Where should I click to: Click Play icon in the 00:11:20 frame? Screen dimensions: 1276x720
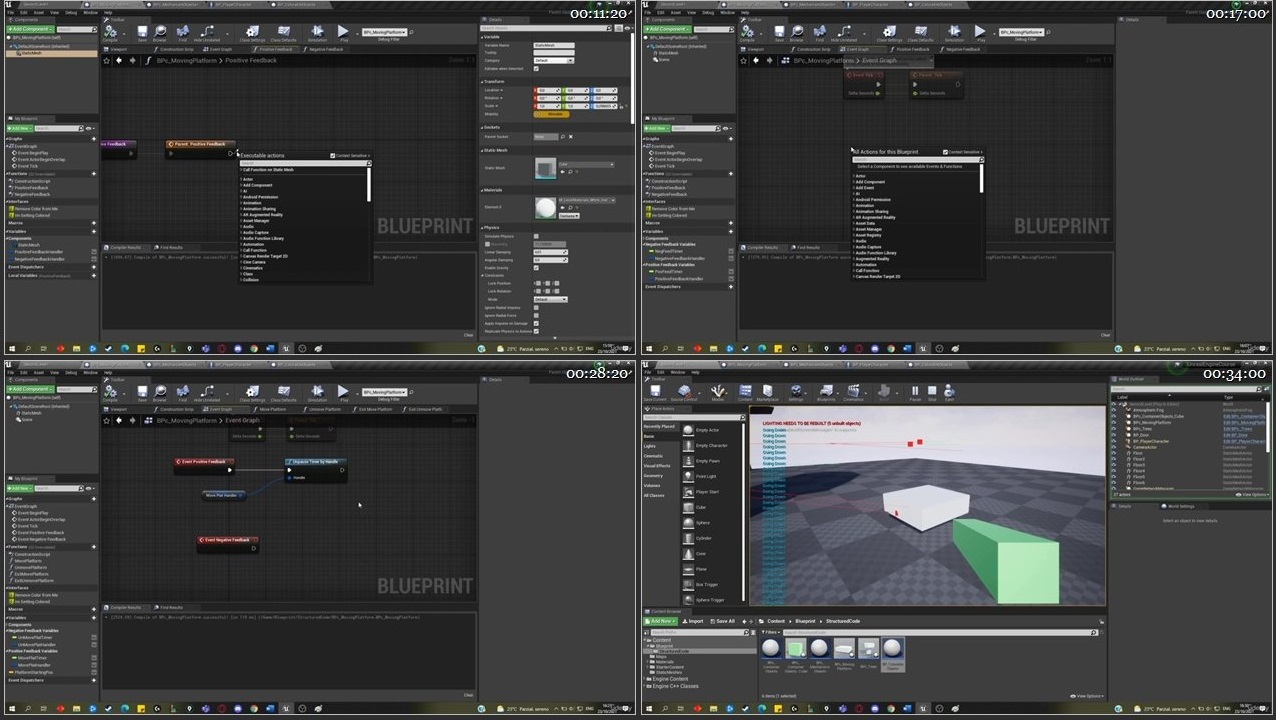(343, 33)
